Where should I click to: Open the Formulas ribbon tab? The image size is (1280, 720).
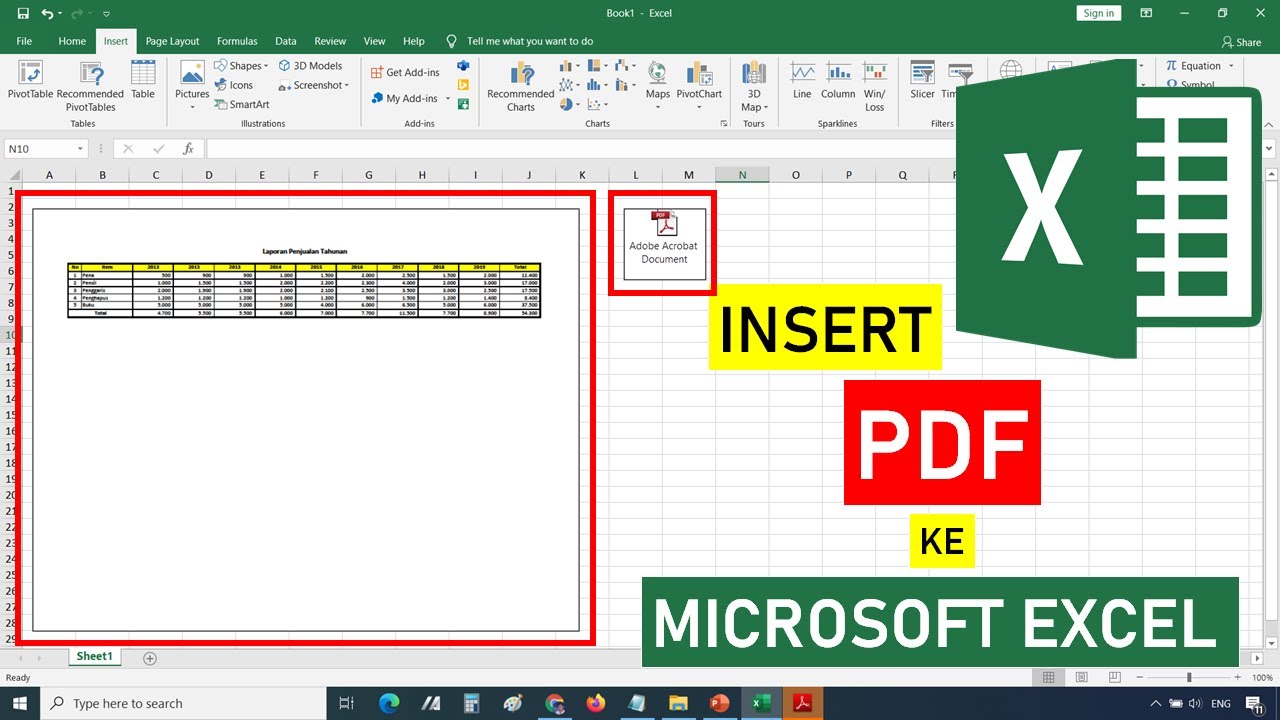coord(237,41)
